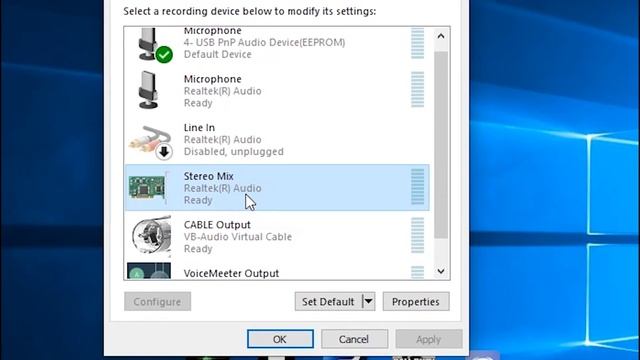Click the "Microphone" name above Realtek(R) Audio
The width and height of the screenshot is (640, 360).
pyautogui.click(x=213, y=79)
